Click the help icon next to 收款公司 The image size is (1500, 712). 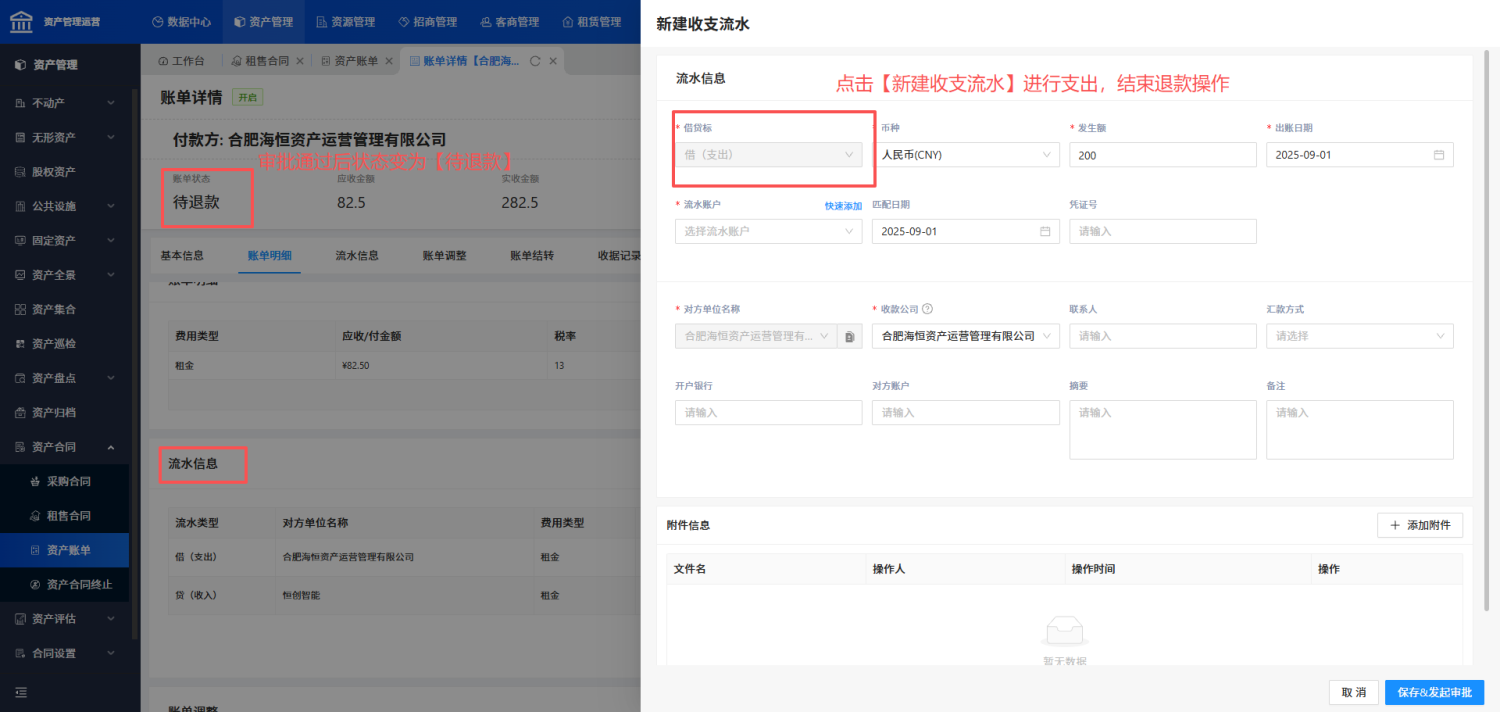point(928,309)
